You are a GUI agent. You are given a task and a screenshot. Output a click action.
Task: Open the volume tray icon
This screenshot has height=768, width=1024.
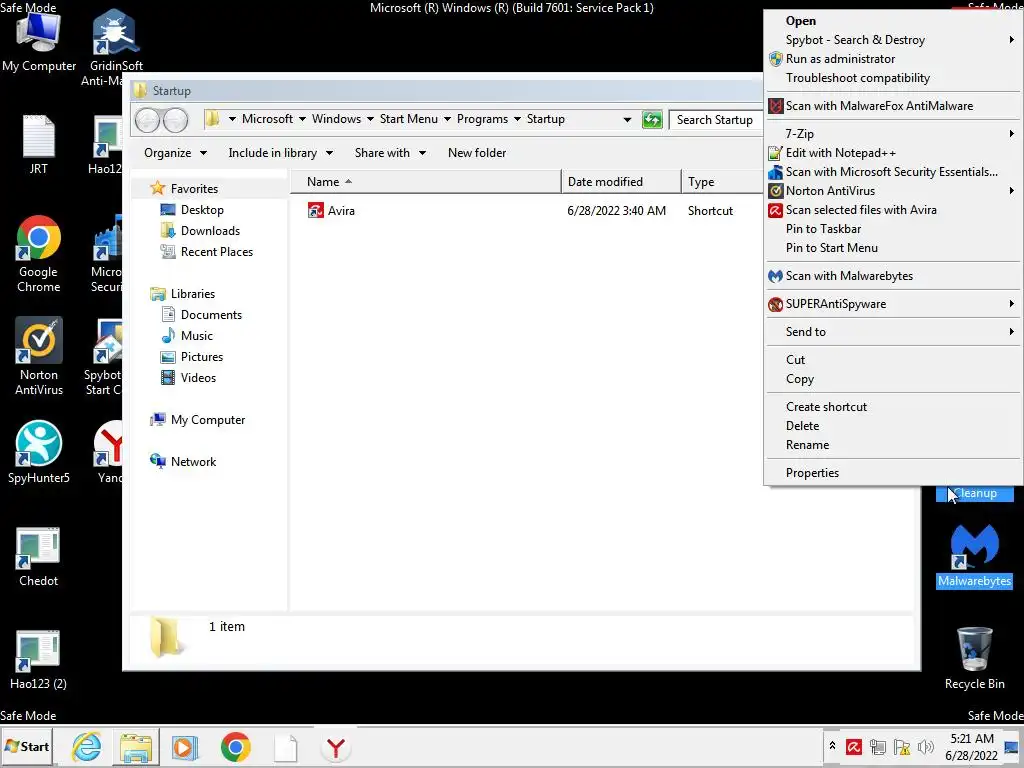point(925,746)
